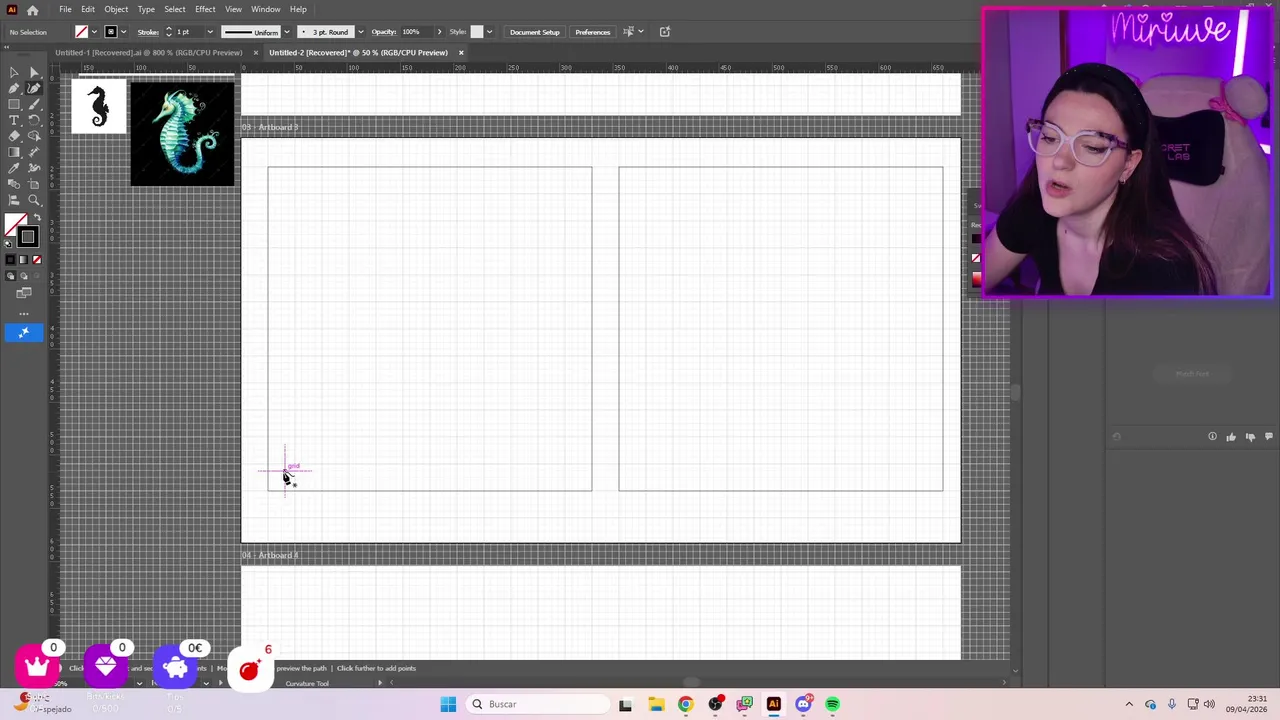Image resolution: width=1280 pixels, height=720 pixels.
Task: Enable Draw Inside mode
Action: click(37, 275)
